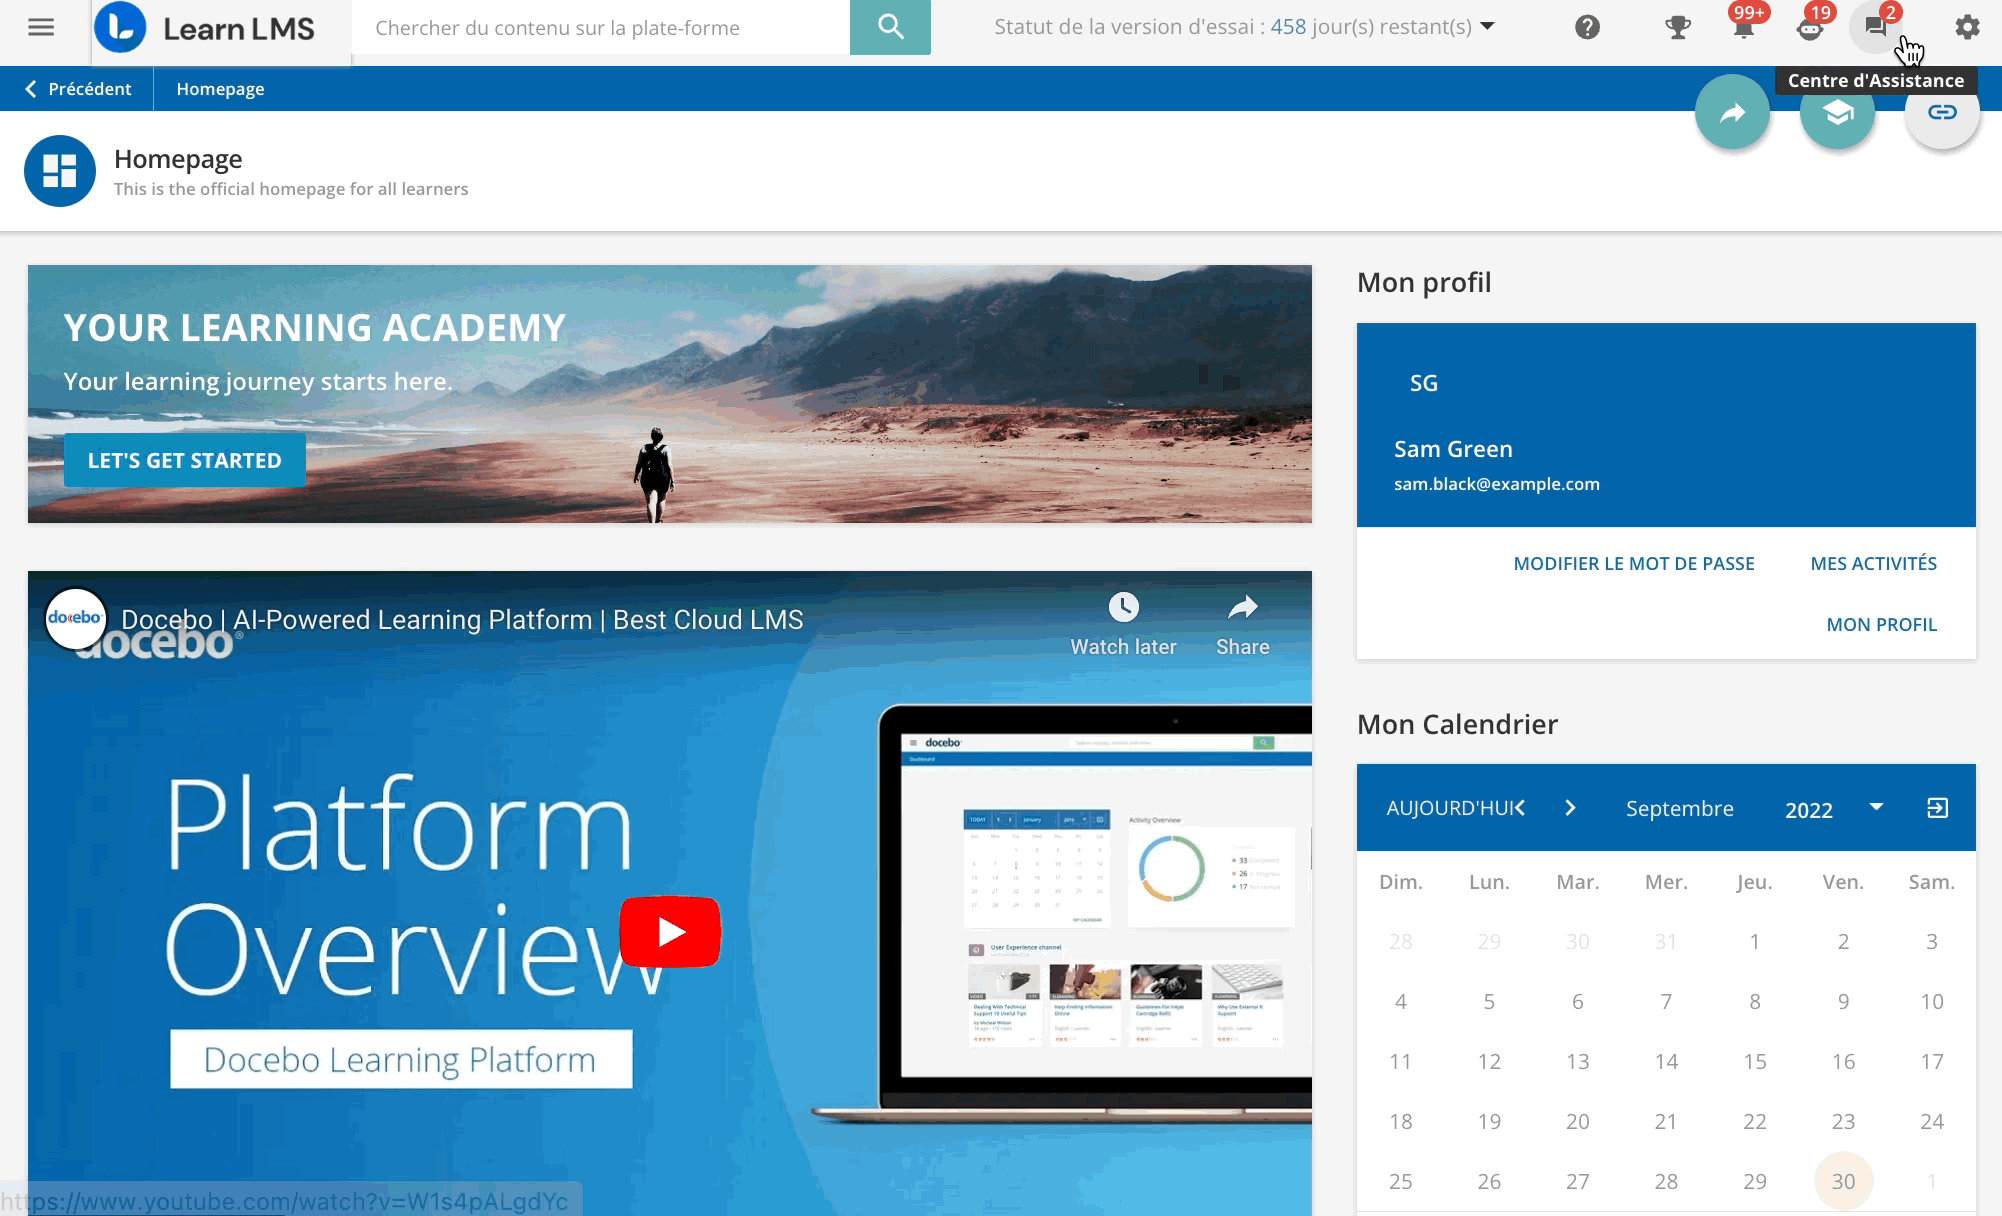Click the Learn LMS logo
The width and height of the screenshot is (2002, 1216).
[205, 28]
